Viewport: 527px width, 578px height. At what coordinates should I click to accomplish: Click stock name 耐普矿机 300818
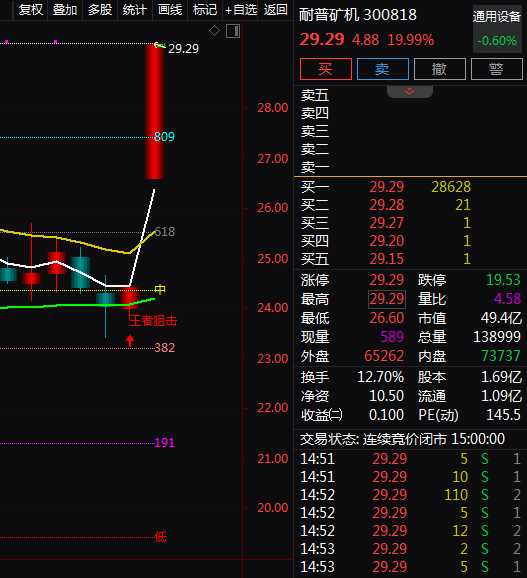(357, 15)
